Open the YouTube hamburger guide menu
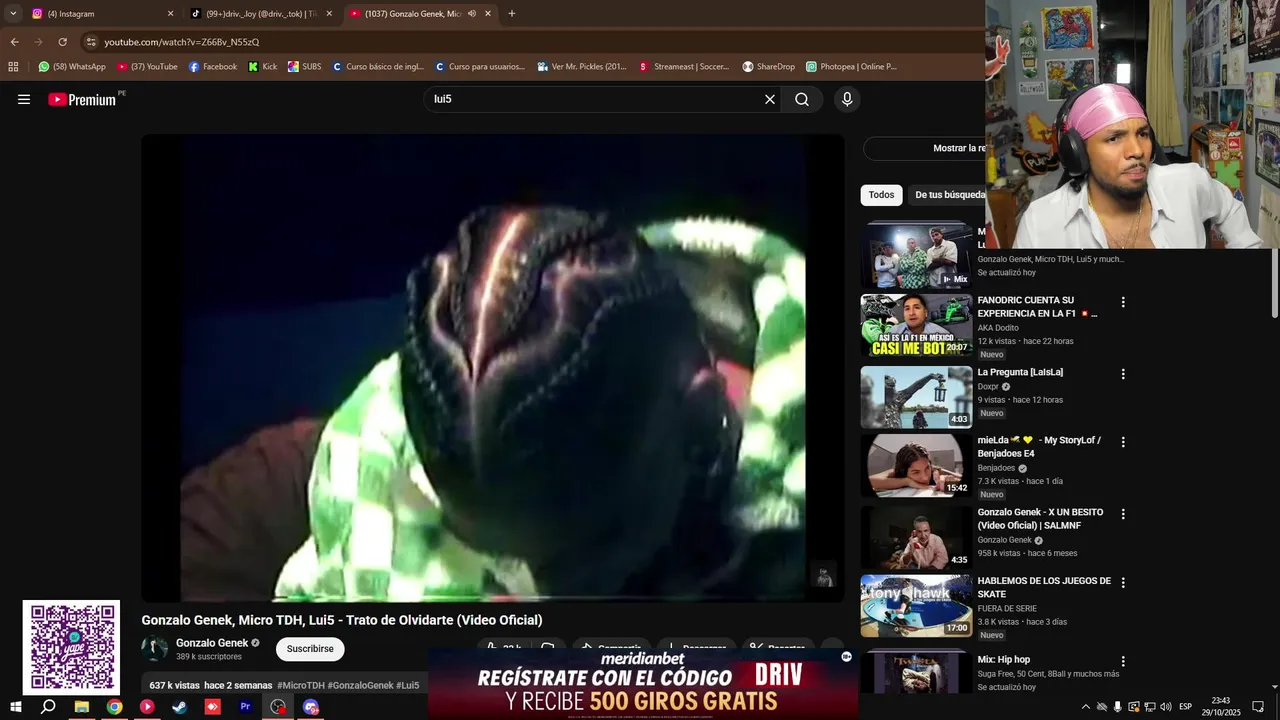 [24, 99]
